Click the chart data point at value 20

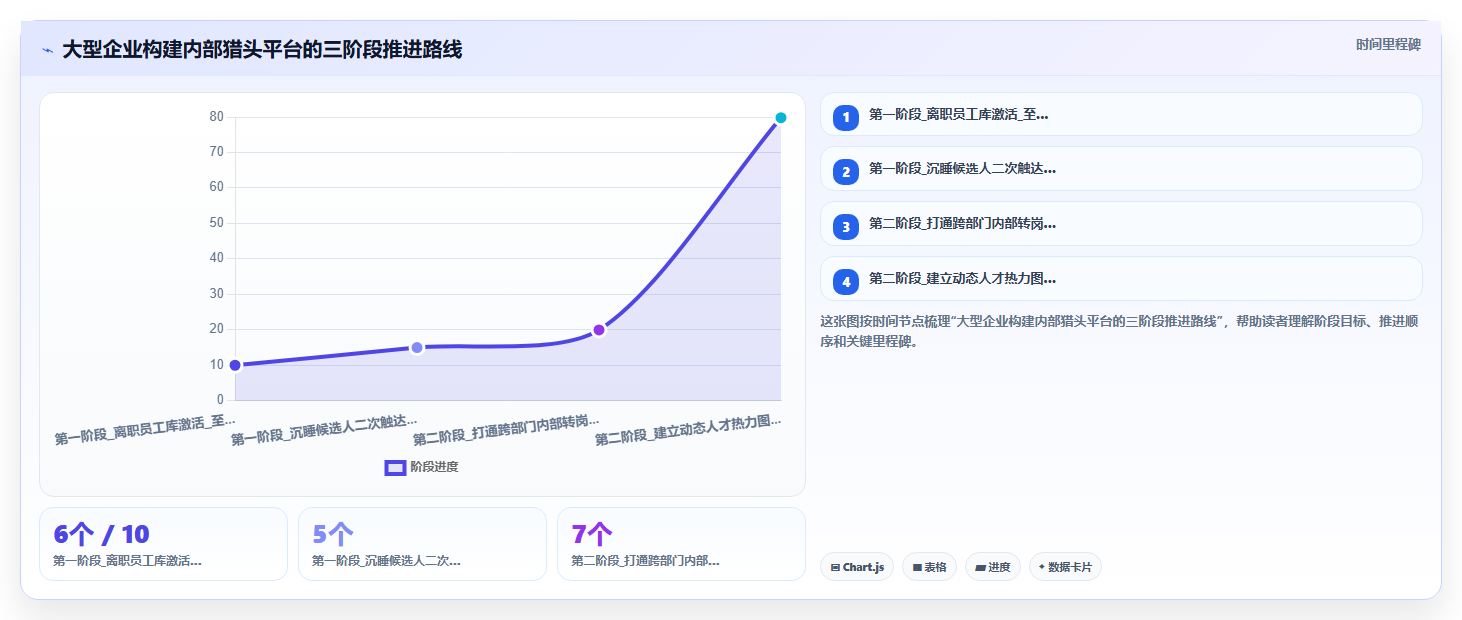[x=599, y=330]
